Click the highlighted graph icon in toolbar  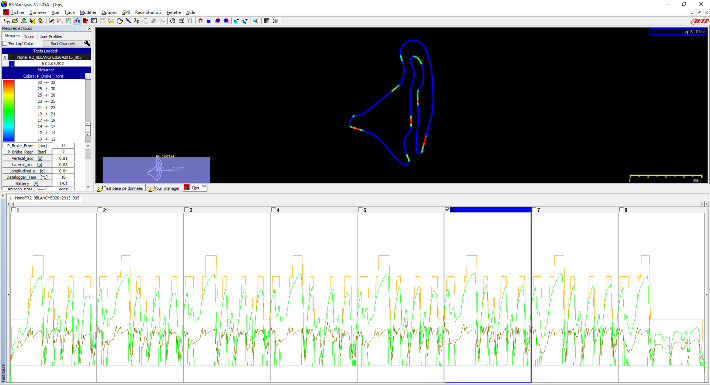tap(77, 21)
